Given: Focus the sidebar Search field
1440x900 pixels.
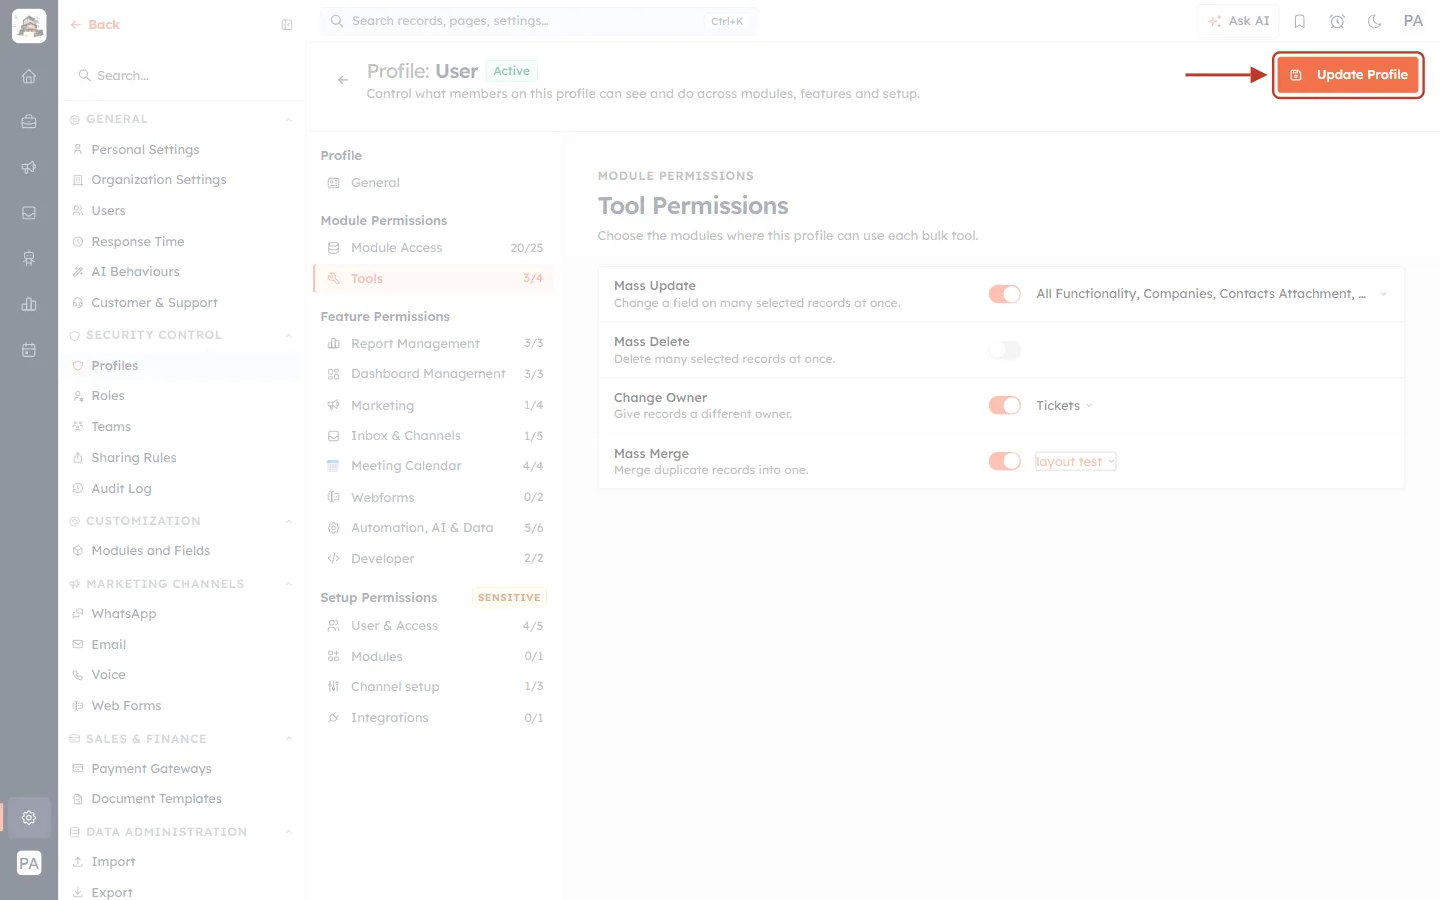Looking at the screenshot, I should click(182, 76).
